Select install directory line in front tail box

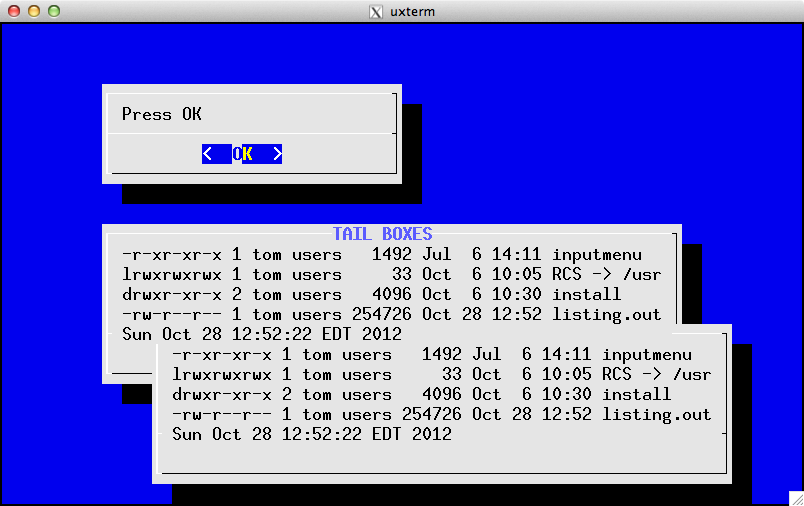click(421, 394)
